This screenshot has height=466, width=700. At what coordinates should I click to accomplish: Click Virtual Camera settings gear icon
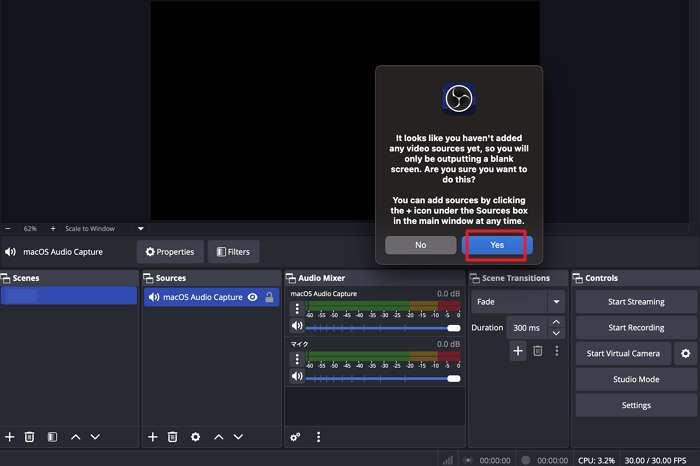[x=685, y=353]
